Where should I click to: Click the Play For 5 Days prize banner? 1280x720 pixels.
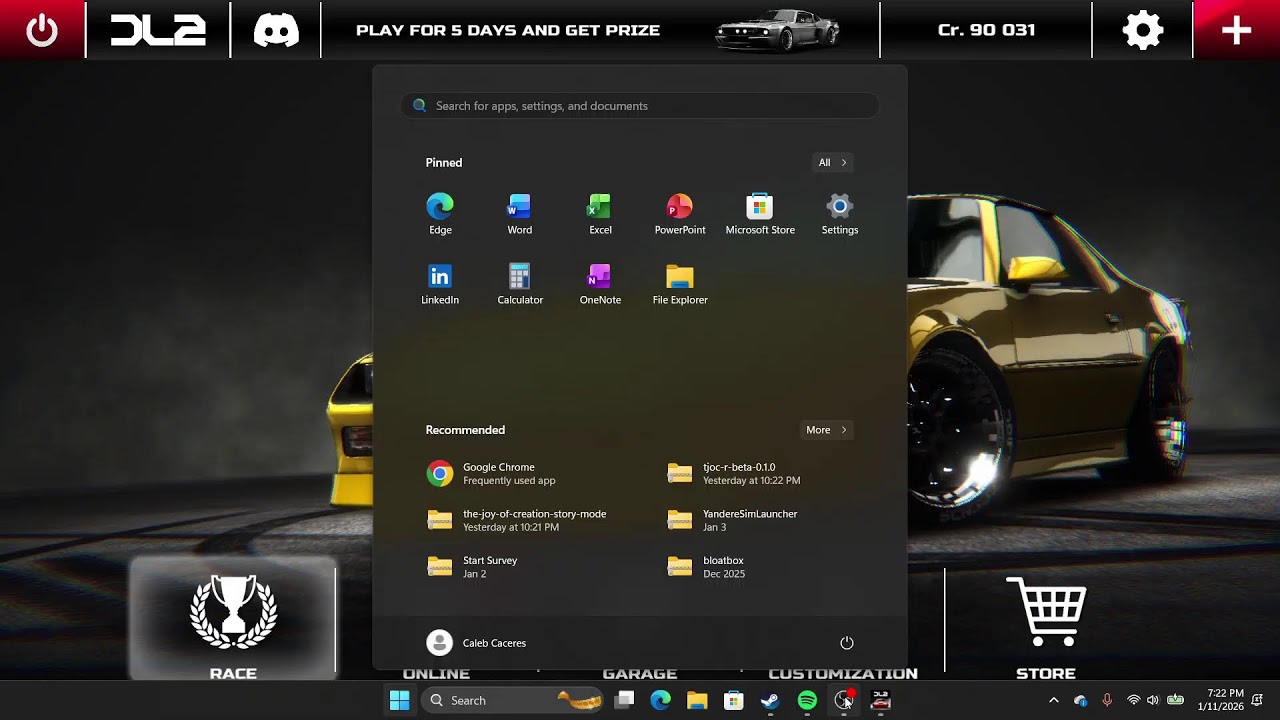click(x=508, y=30)
